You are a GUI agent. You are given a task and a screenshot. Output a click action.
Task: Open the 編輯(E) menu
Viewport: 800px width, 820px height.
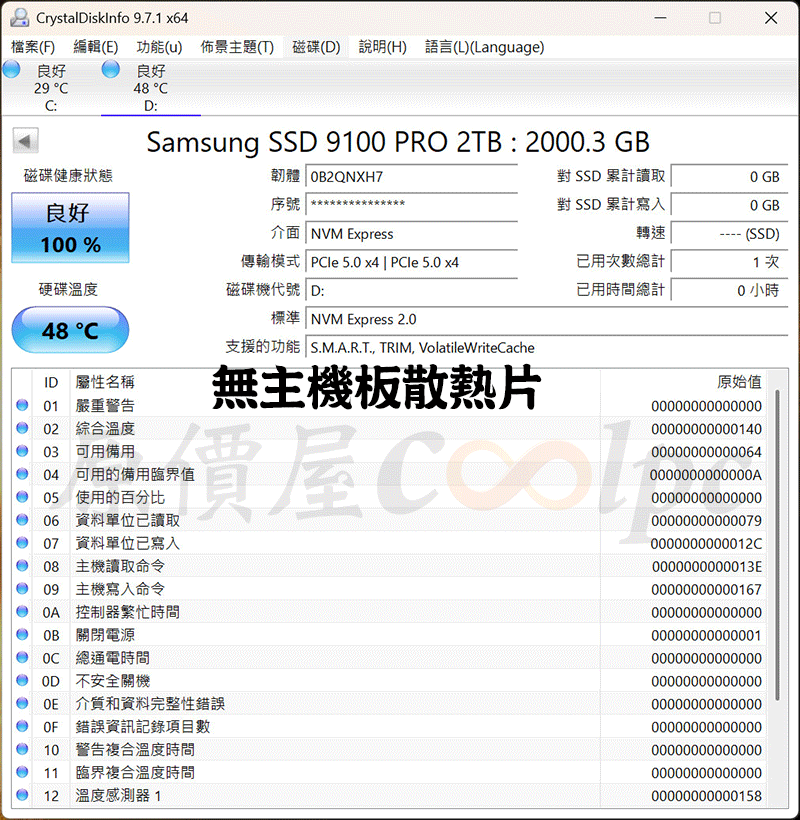coord(96,47)
